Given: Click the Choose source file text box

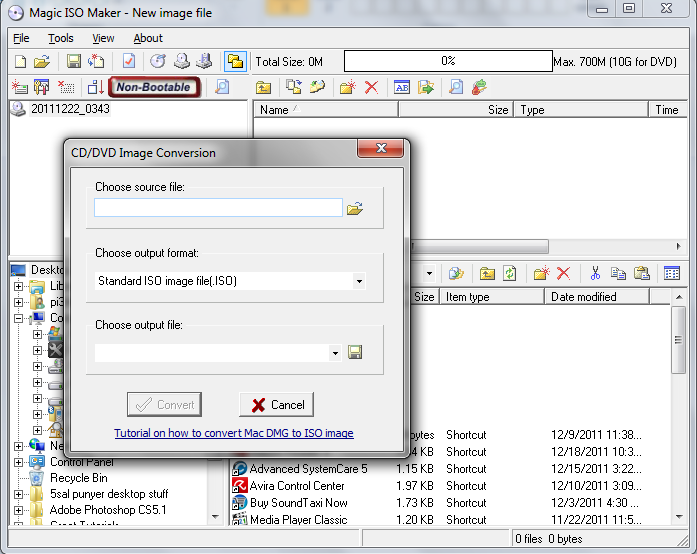Looking at the screenshot, I should click(x=218, y=208).
